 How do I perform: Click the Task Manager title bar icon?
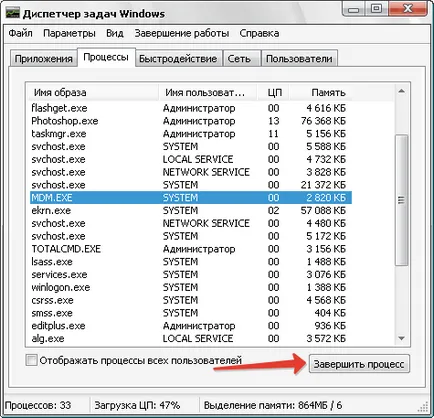point(13,13)
